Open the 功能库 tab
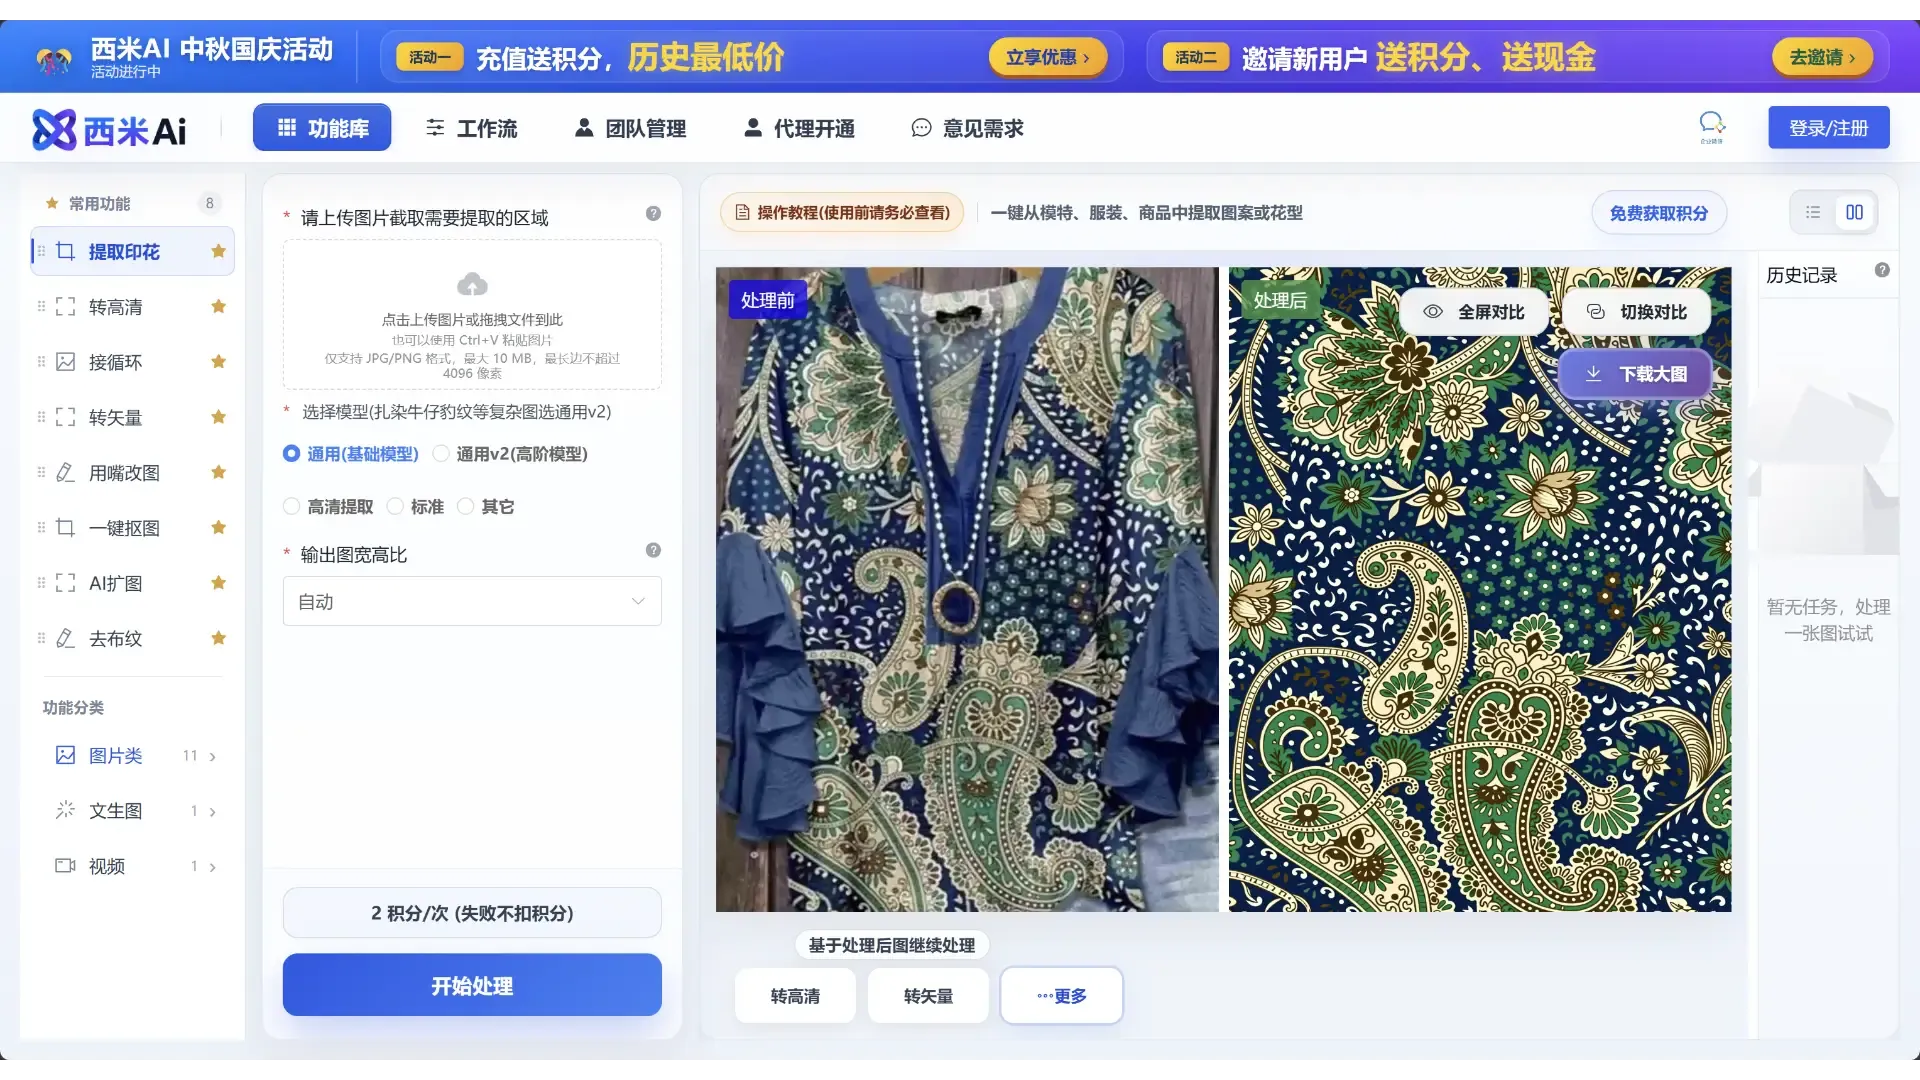The height and width of the screenshot is (1080, 1920). pyautogui.click(x=322, y=128)
